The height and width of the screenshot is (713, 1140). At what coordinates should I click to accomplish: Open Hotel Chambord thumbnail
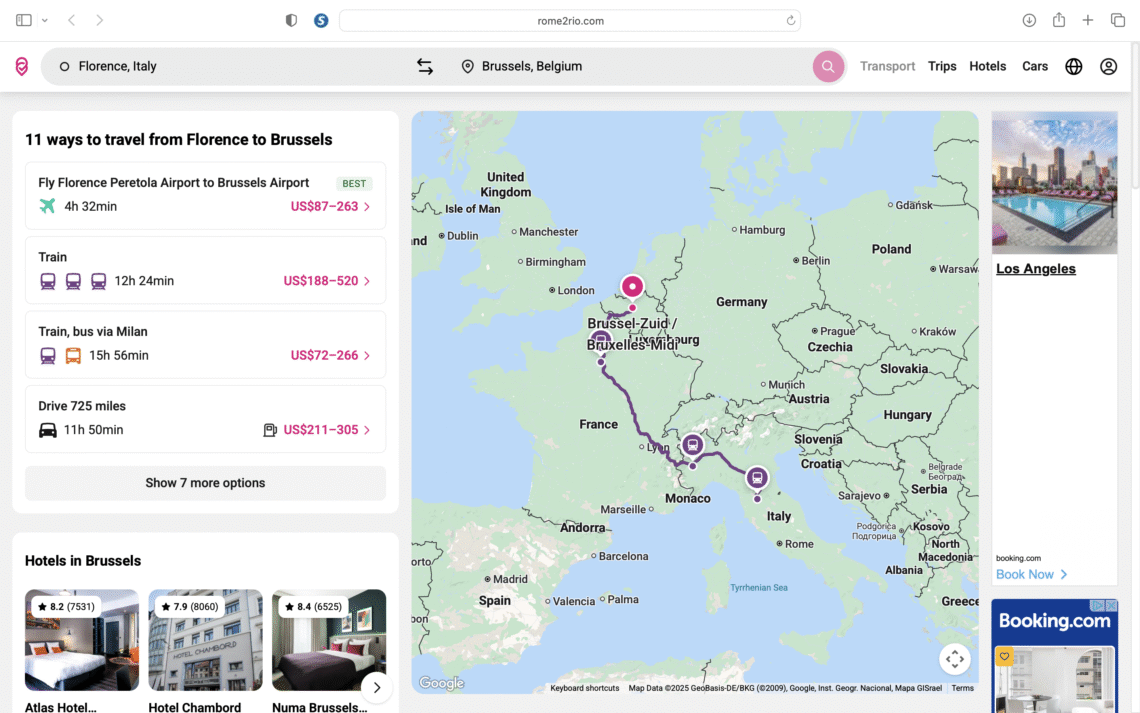pos(205,640)
